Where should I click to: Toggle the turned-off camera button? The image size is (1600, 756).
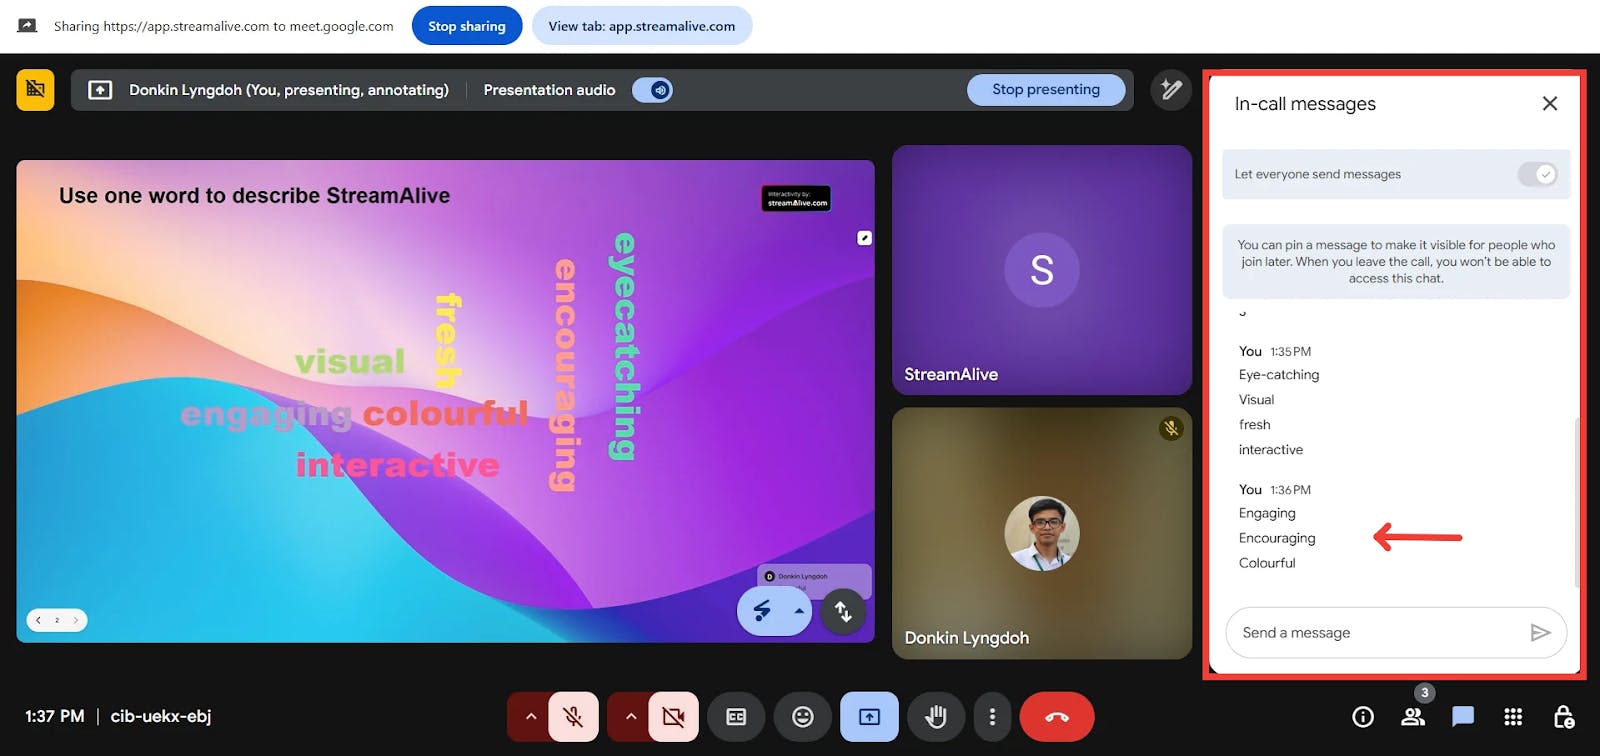point(673,717)
